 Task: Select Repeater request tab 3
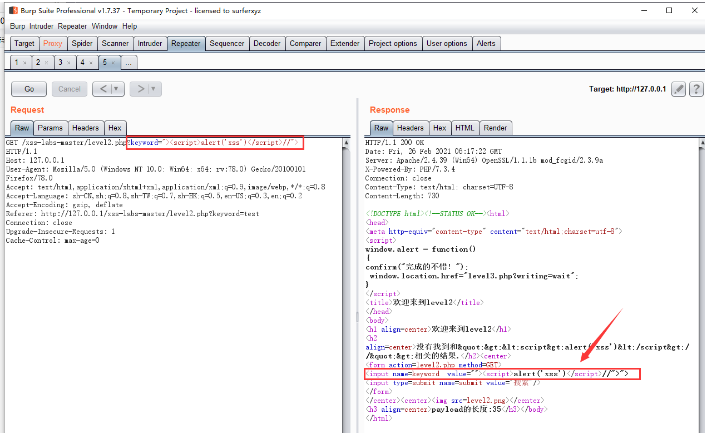(x=60, y=62)
